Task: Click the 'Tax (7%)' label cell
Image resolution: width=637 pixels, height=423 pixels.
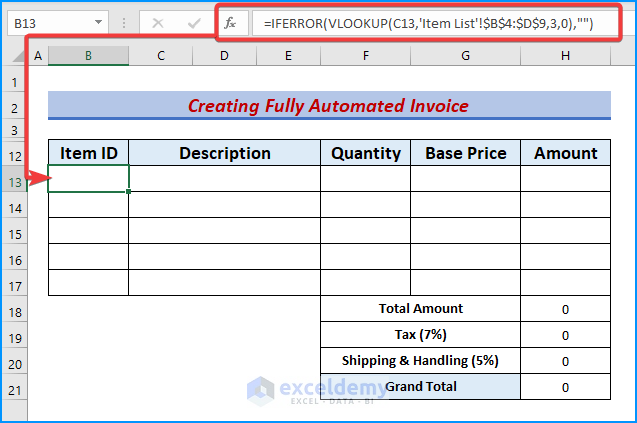Action: click(x=420, y=335)
